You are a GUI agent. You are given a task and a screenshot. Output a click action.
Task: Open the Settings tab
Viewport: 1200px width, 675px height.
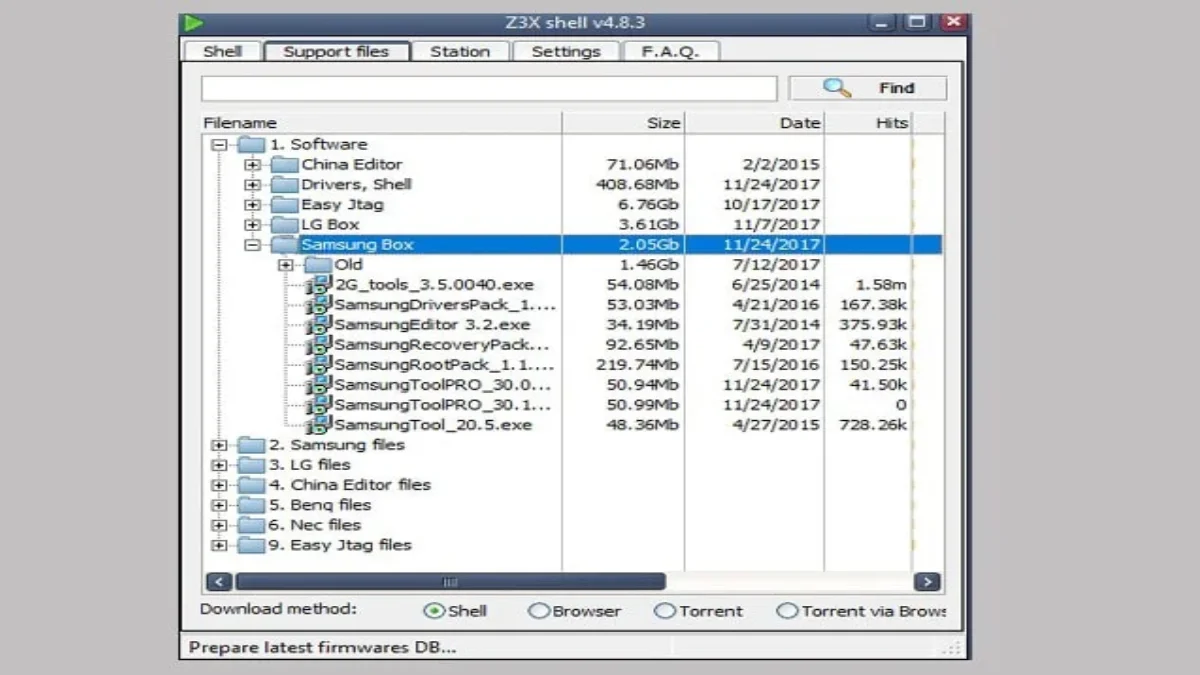[566, 51]
